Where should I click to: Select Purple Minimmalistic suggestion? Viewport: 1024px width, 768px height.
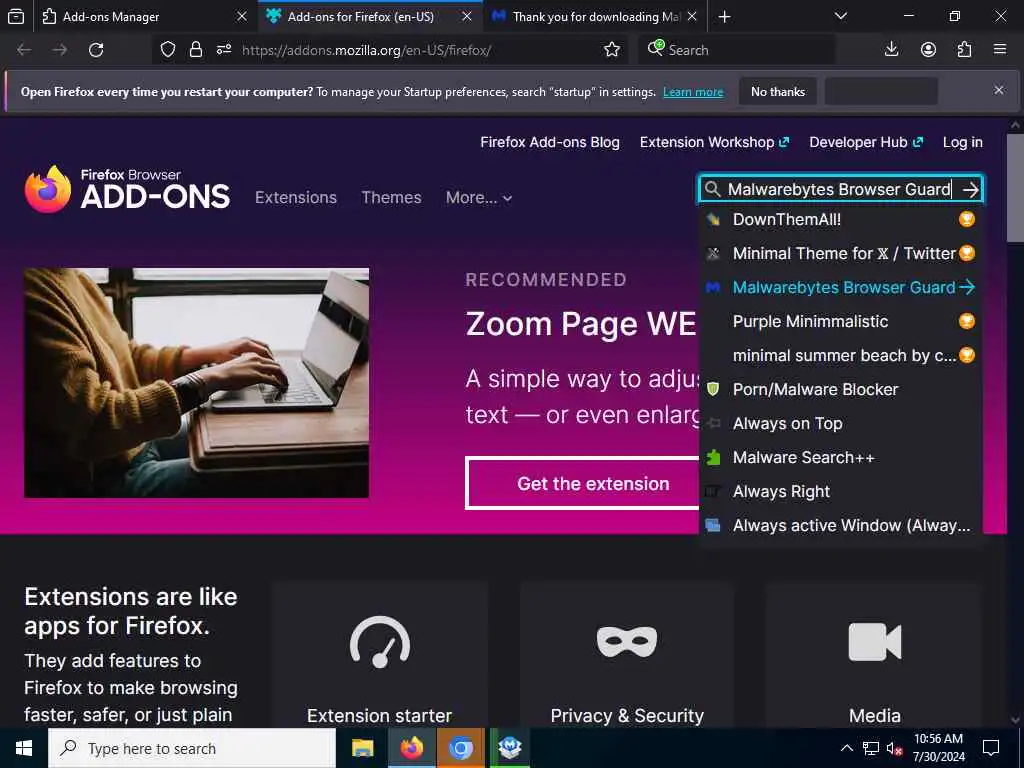click(x=840, y=321)
